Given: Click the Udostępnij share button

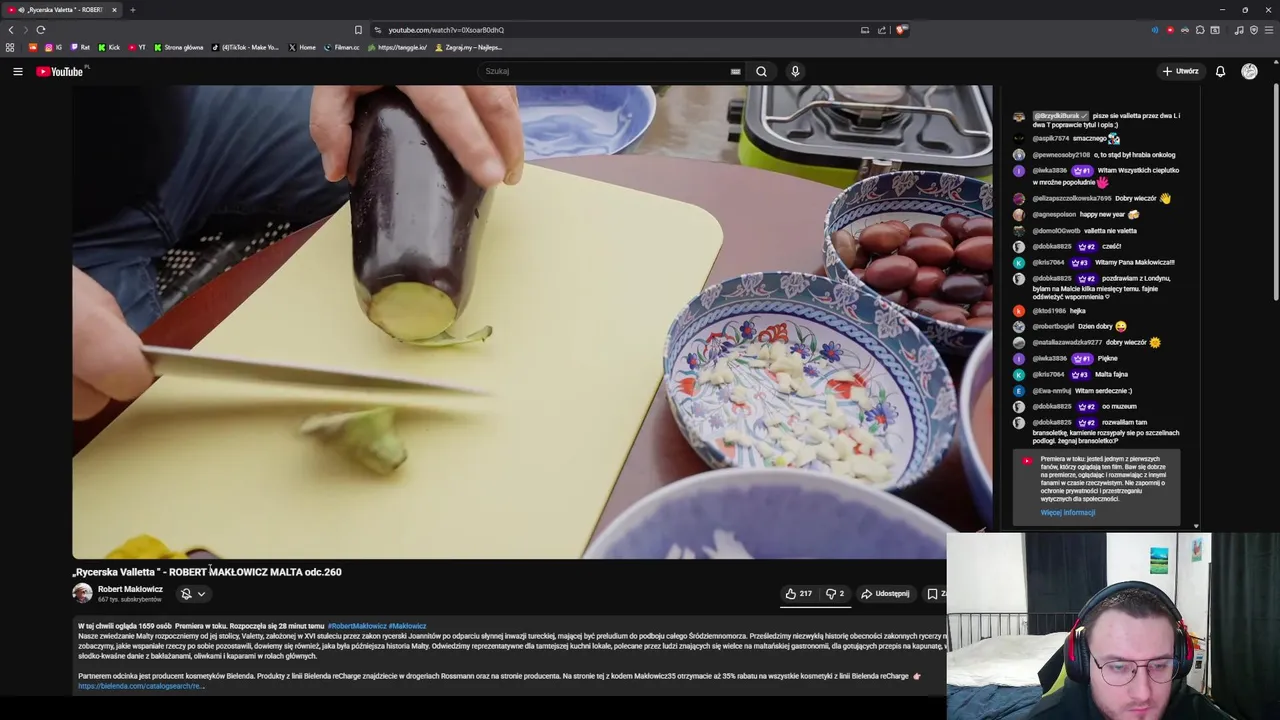Looking at the screenshot, I should 885,594.
